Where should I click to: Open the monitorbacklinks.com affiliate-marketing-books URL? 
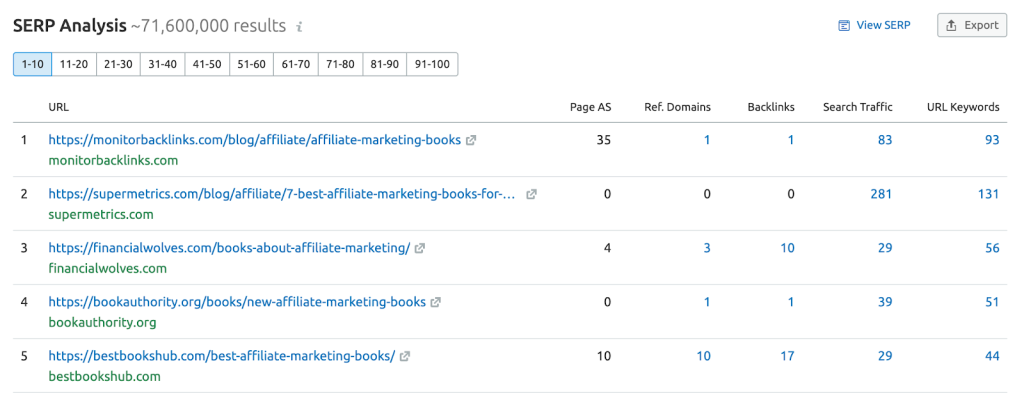point(255,140)
